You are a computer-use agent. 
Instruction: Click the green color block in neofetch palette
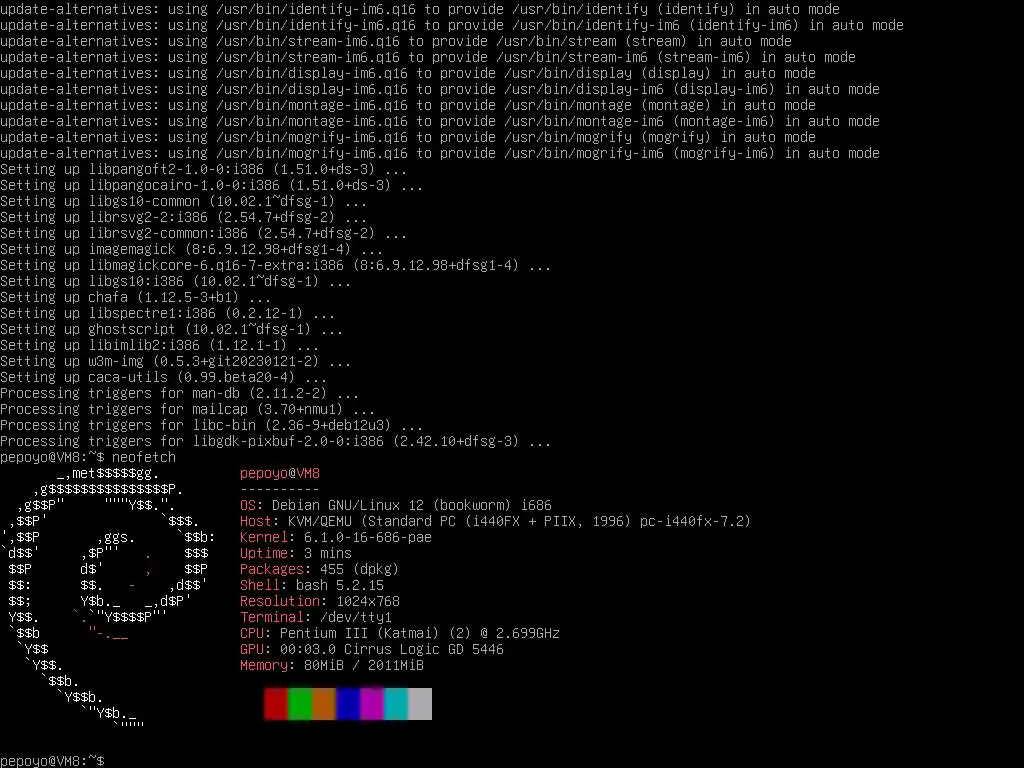coord(300,704)
